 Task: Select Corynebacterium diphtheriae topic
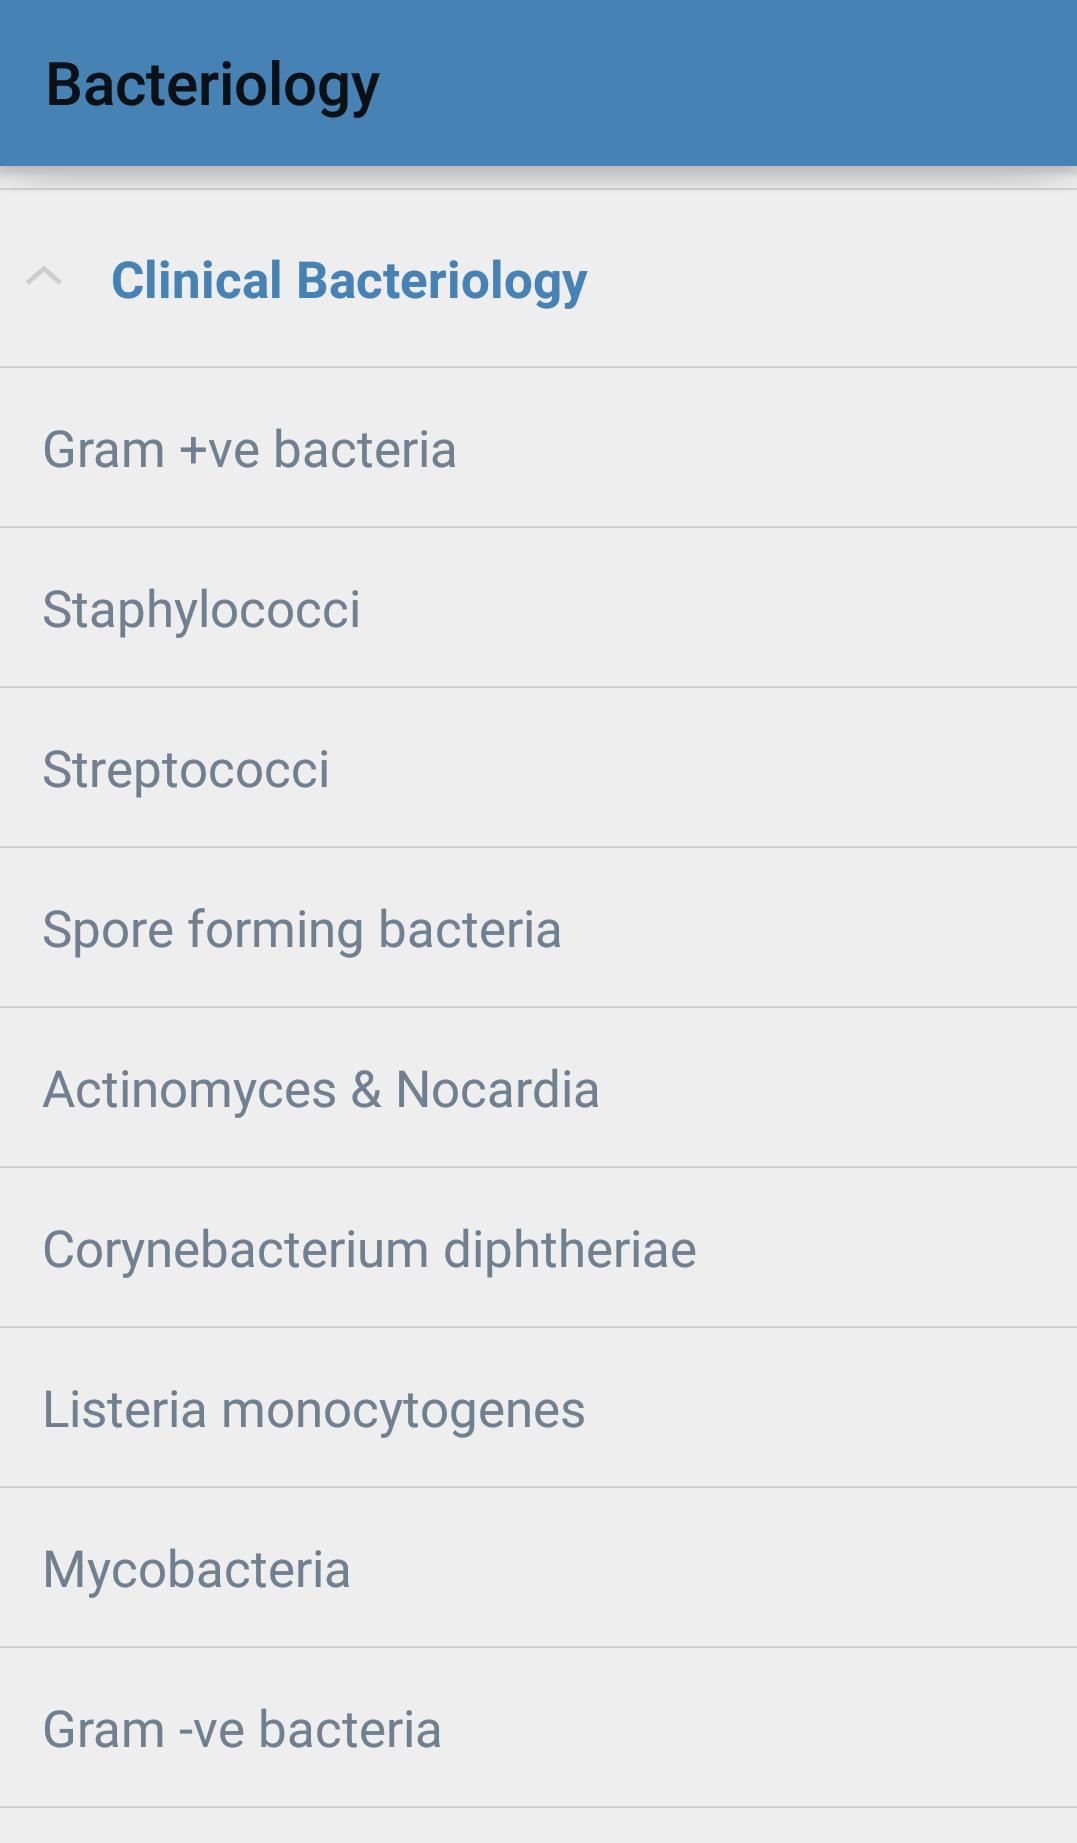click(x=369, y=1249)
